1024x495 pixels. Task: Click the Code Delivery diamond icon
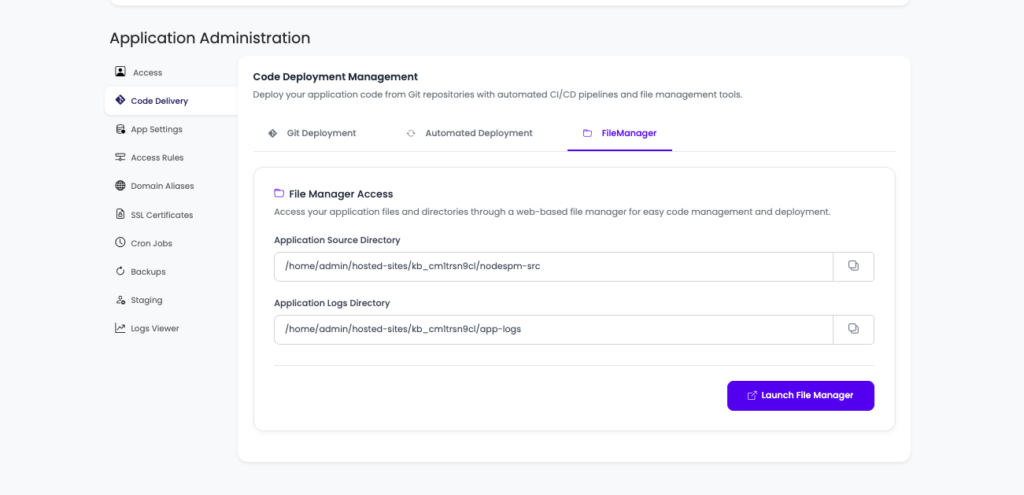pyautogui.click(x=120, y=101)
